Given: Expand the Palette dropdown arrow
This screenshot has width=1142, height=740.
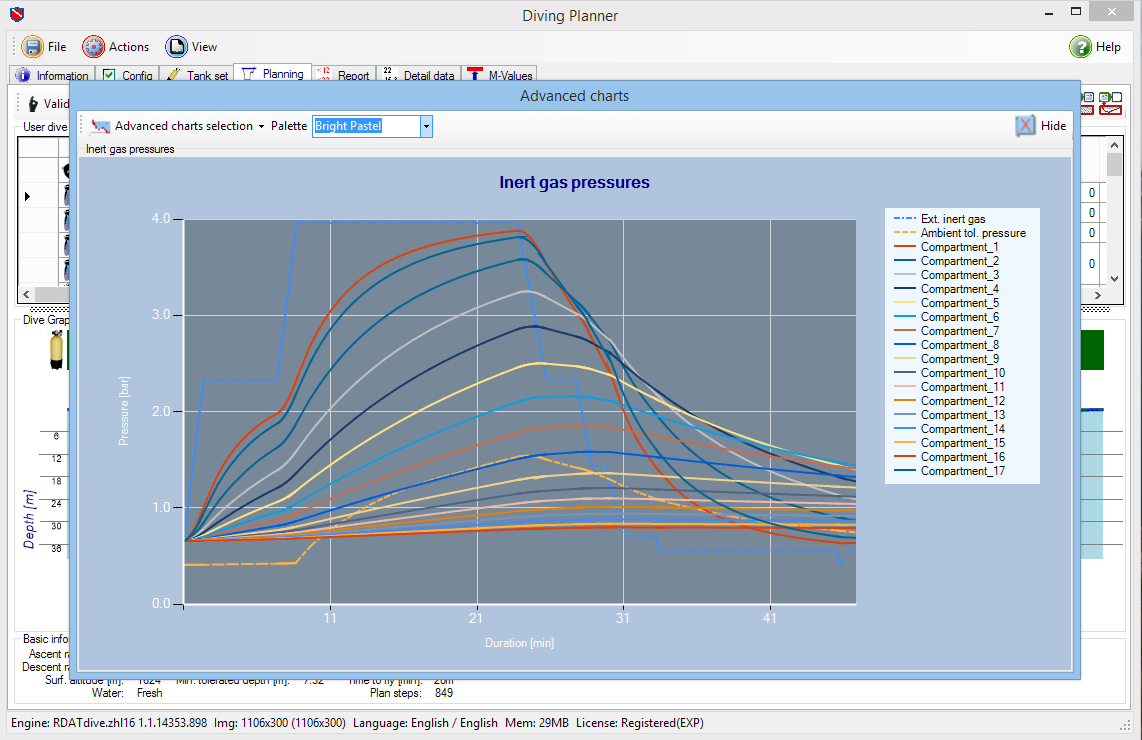Looking at the screenshot, I should point(426,126).
